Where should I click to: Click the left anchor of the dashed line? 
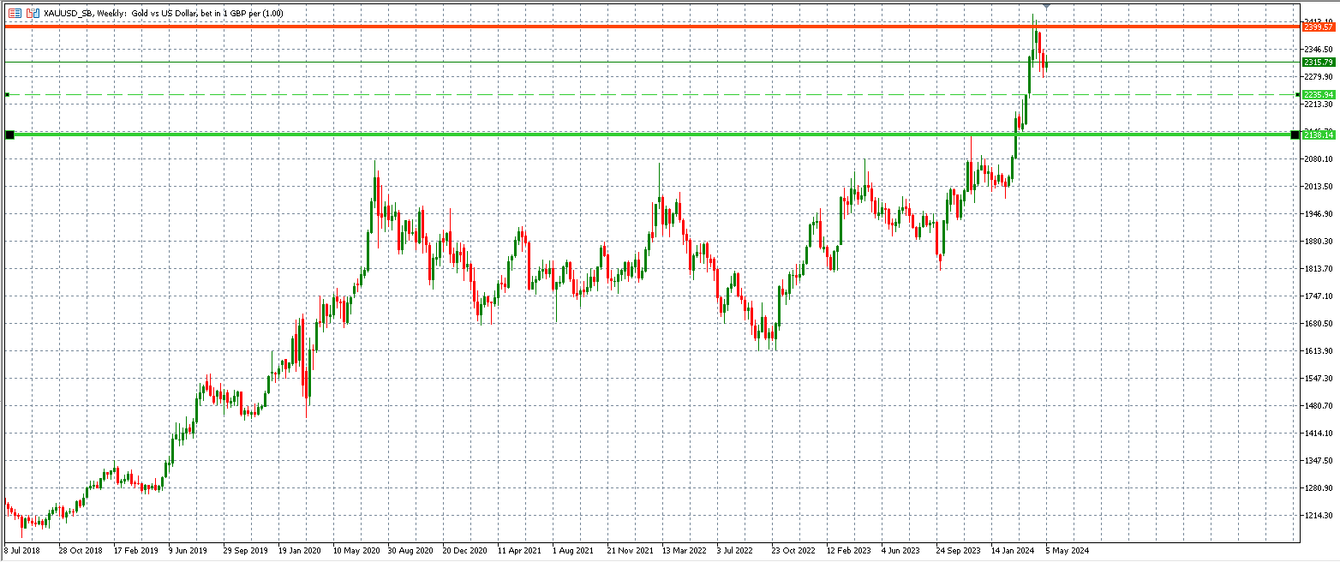click(x=7, y=95)
